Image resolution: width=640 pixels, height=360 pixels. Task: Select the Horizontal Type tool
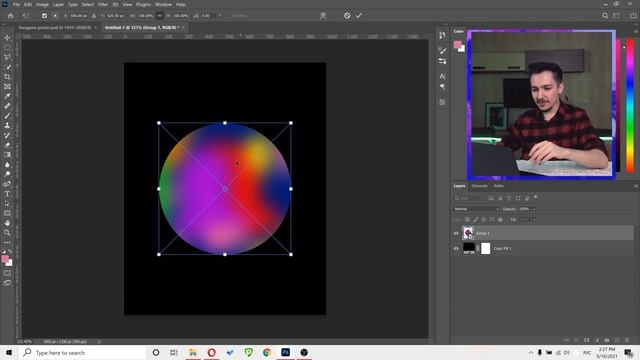click(x=7, y=194)
